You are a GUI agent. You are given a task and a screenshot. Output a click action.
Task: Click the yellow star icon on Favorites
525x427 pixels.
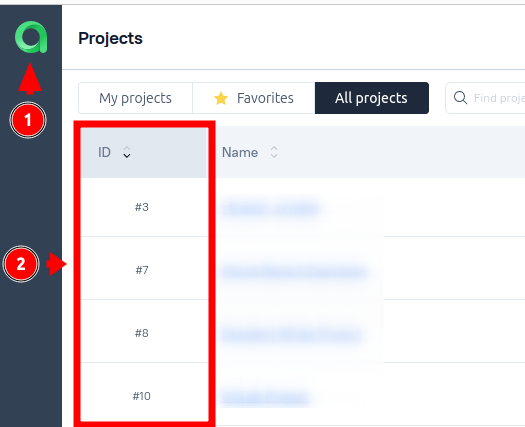pos(221,98)
